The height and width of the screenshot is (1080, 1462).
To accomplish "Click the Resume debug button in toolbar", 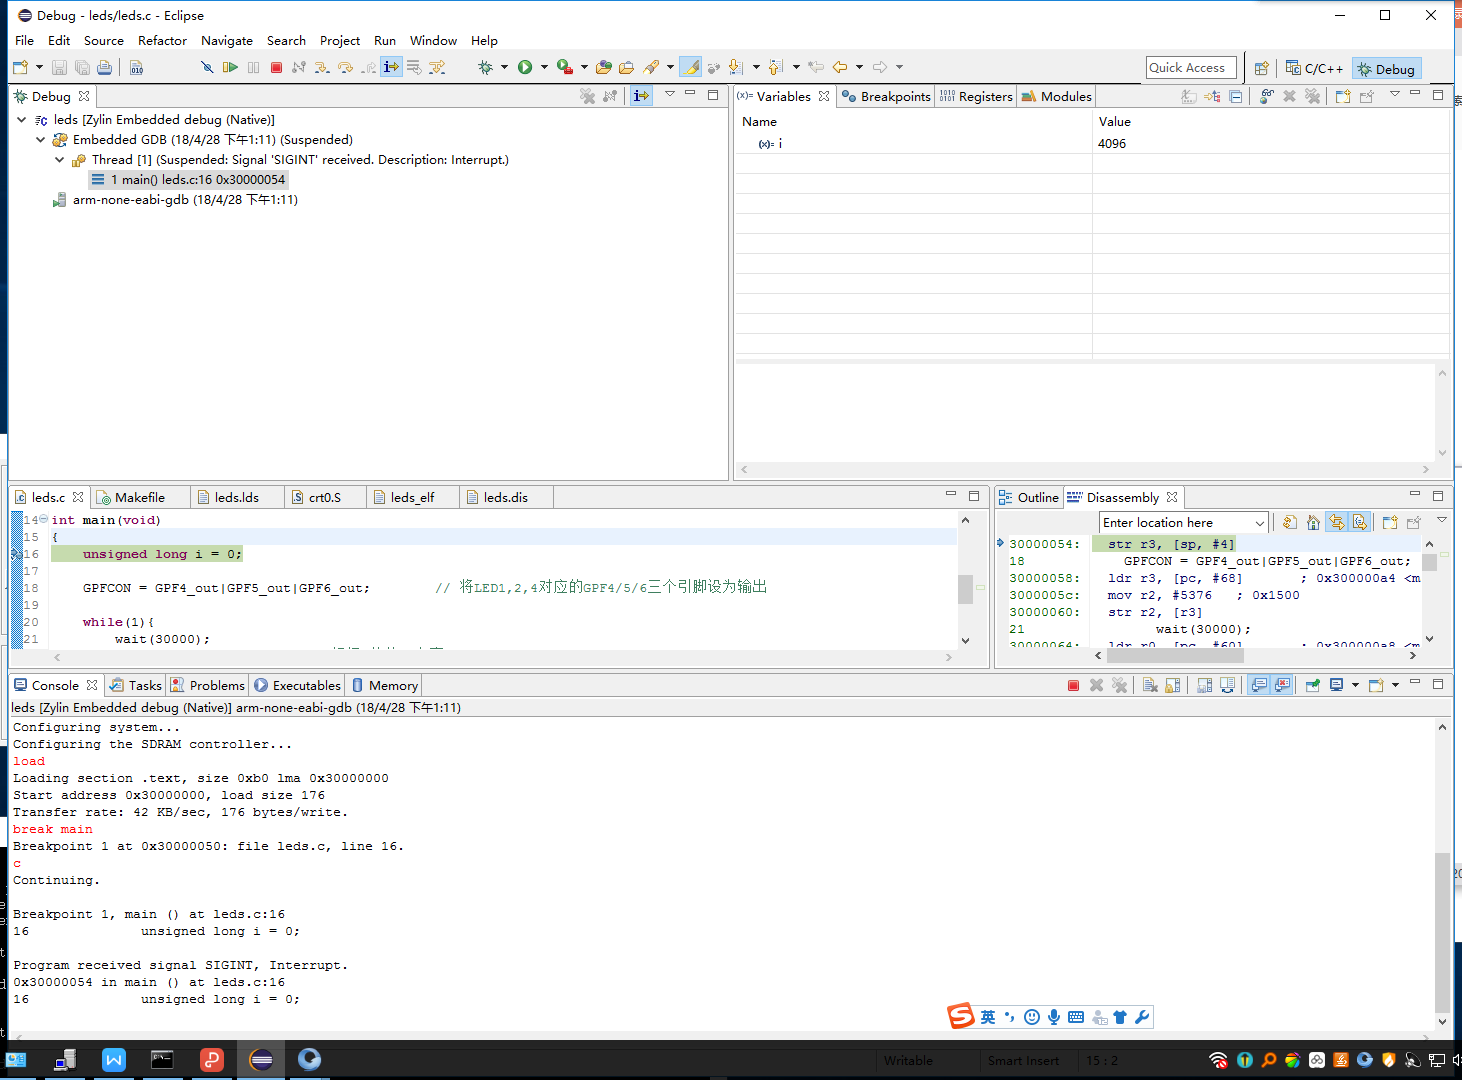I will pos(230,67).
